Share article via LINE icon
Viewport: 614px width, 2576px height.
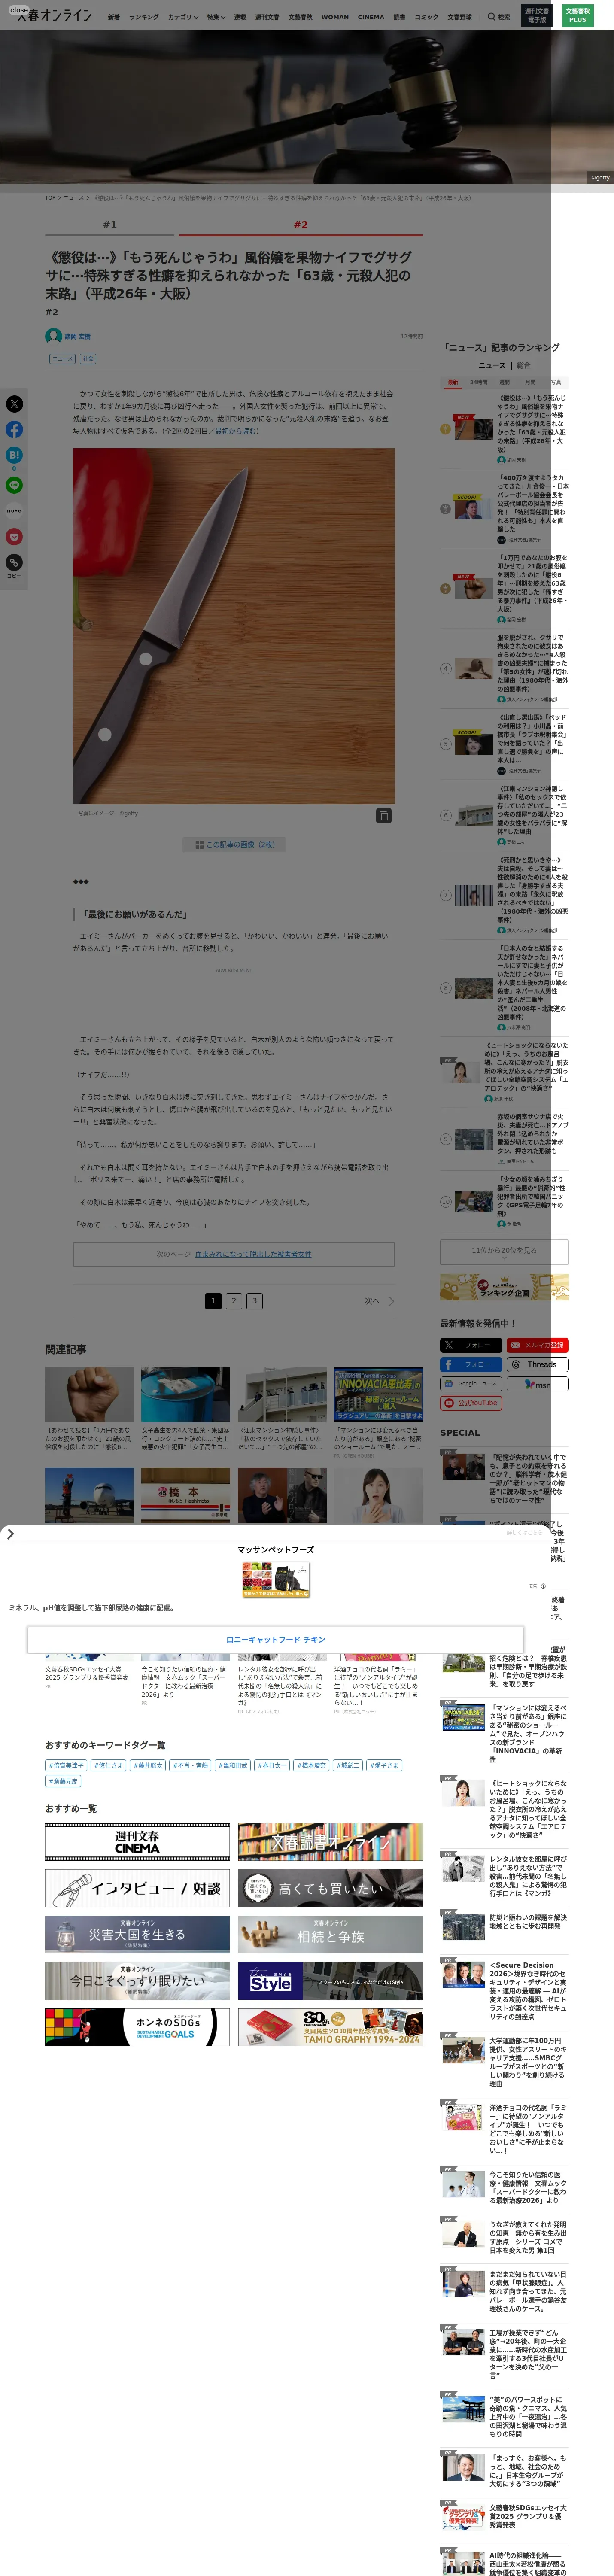(14, 485)
